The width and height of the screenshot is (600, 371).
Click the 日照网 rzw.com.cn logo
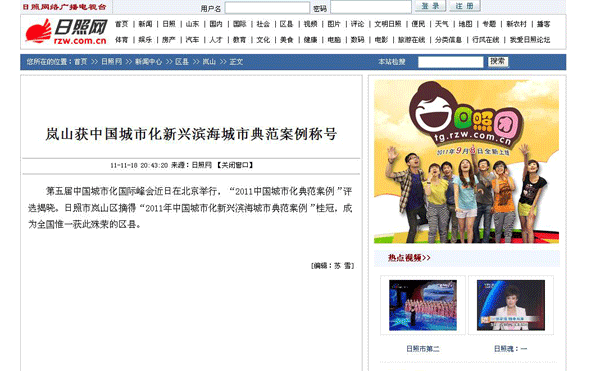coord(67,31)
